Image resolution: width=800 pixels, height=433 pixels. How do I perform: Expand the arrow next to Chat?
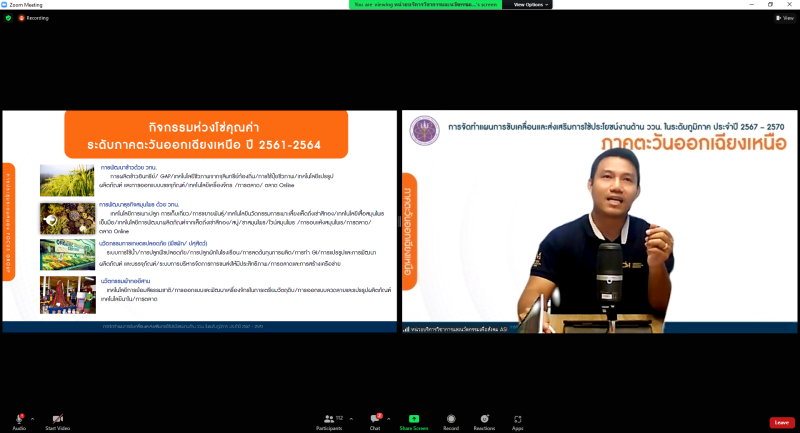pos(390,418)
